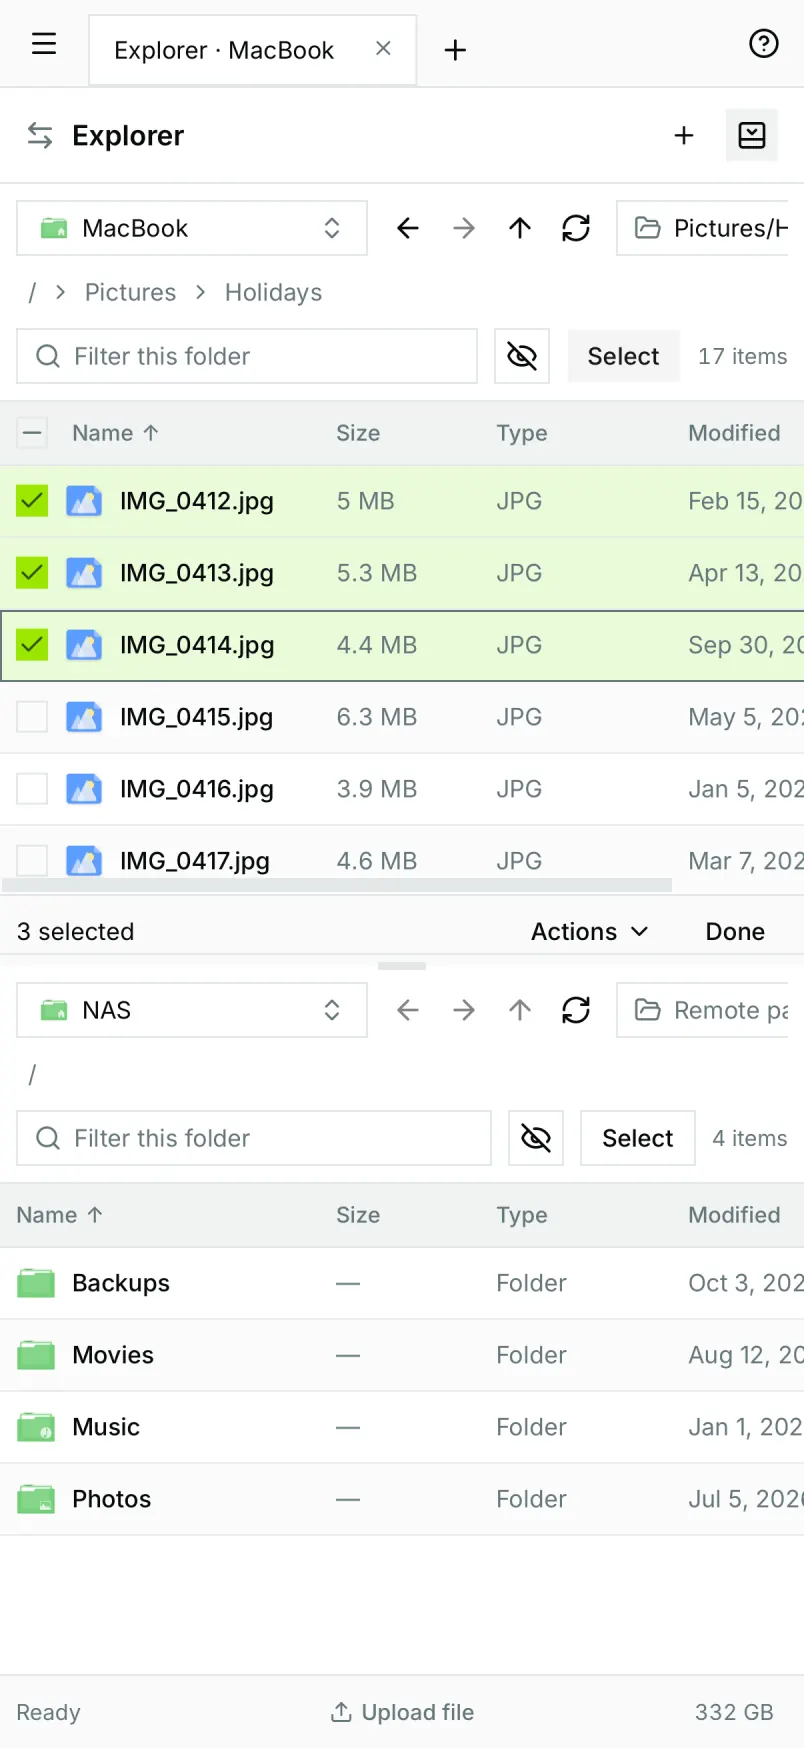804x1748 pixels.
Task: Refresh the MacBook pane
Action: coord(576,228)
